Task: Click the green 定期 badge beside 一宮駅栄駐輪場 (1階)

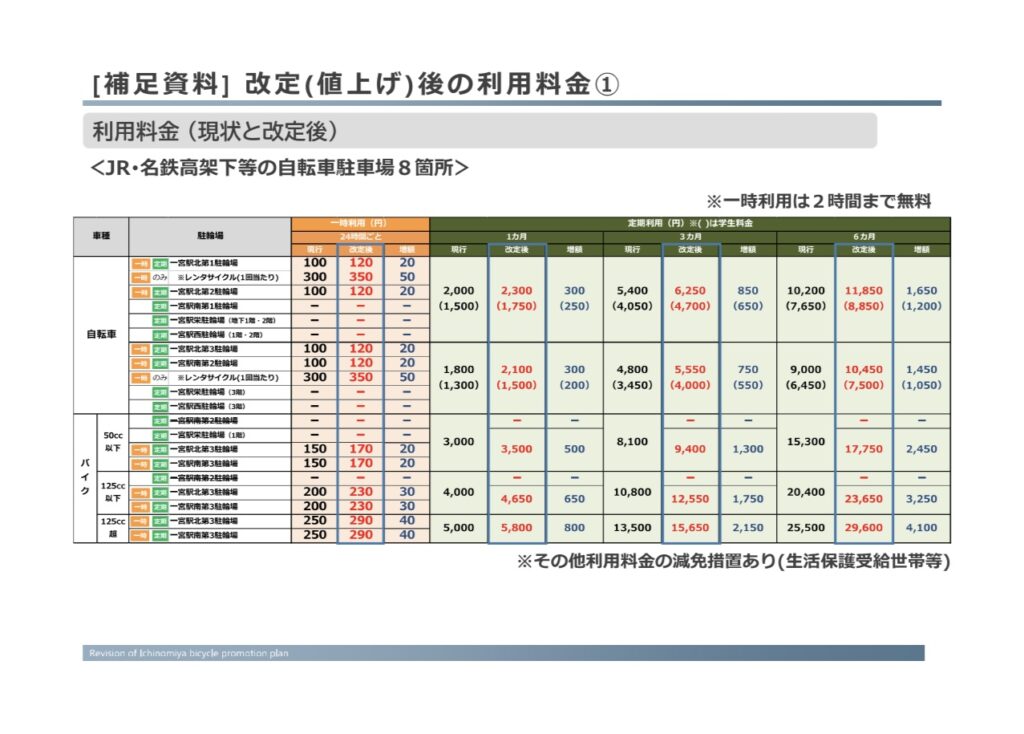Action: [x=159, y=435]
